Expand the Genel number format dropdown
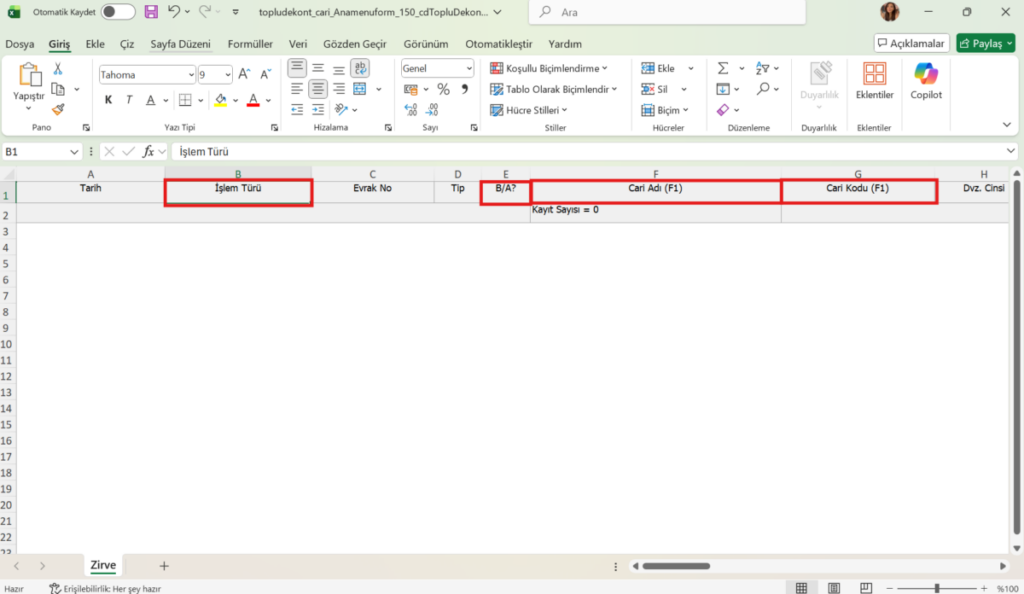Screen dimensions: 1024x594 437,68
